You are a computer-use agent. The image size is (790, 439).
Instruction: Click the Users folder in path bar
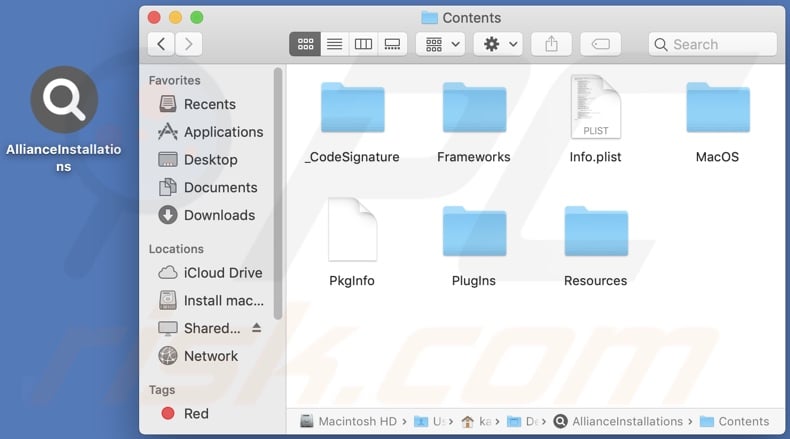tap(429, 421)
